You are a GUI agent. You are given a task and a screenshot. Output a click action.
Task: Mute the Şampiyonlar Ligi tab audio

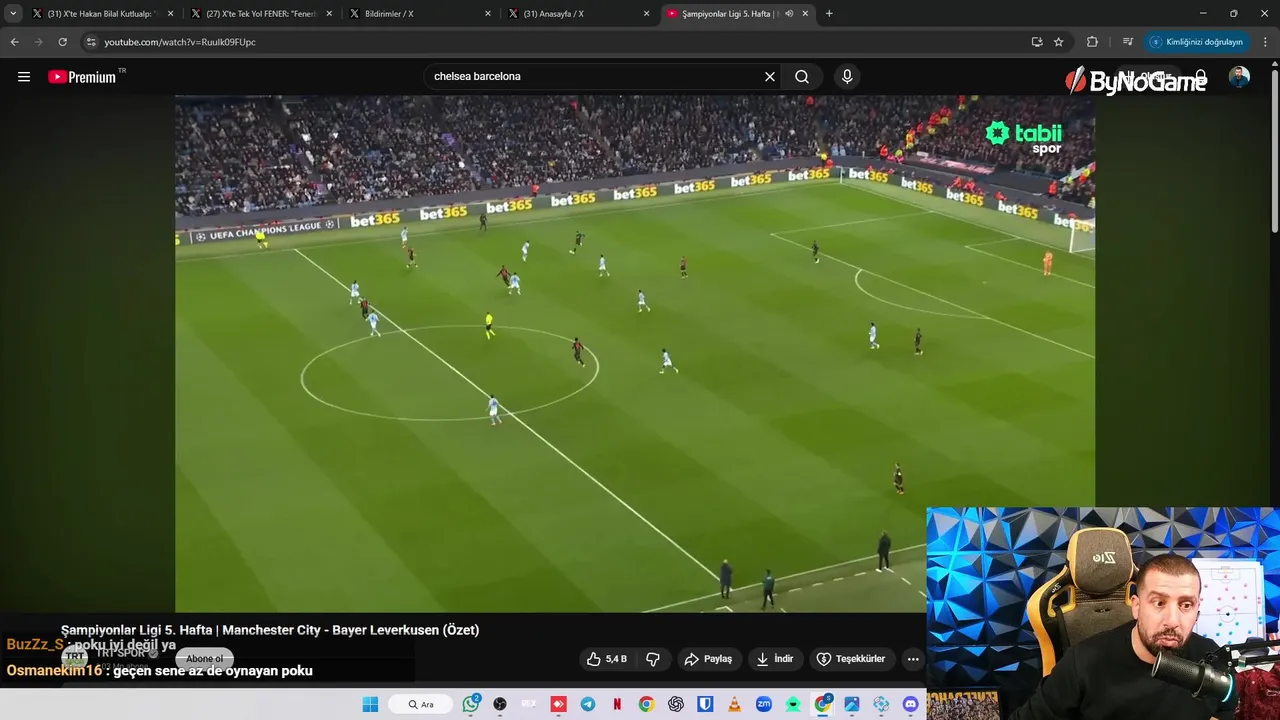(x=789, y=14)
